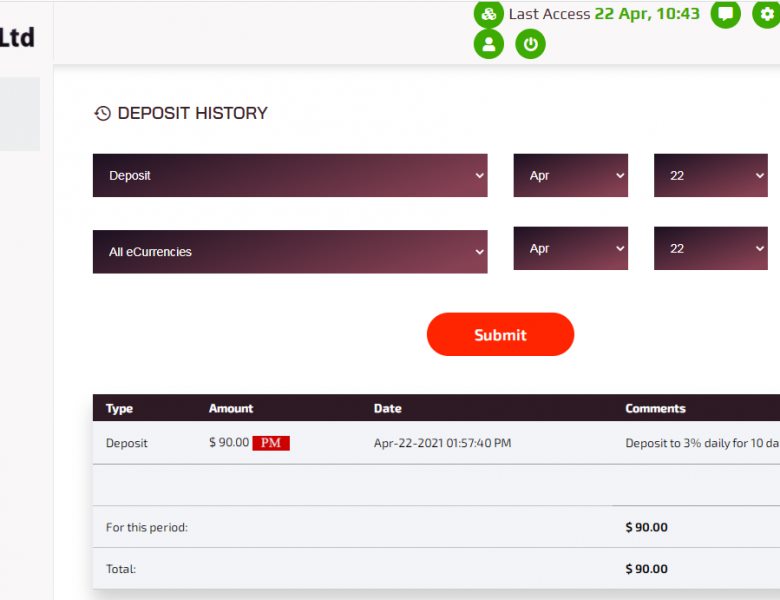Screen dimensions: 780x600
Task: Open the green user profile icon
Action: [x=488, y=44]
